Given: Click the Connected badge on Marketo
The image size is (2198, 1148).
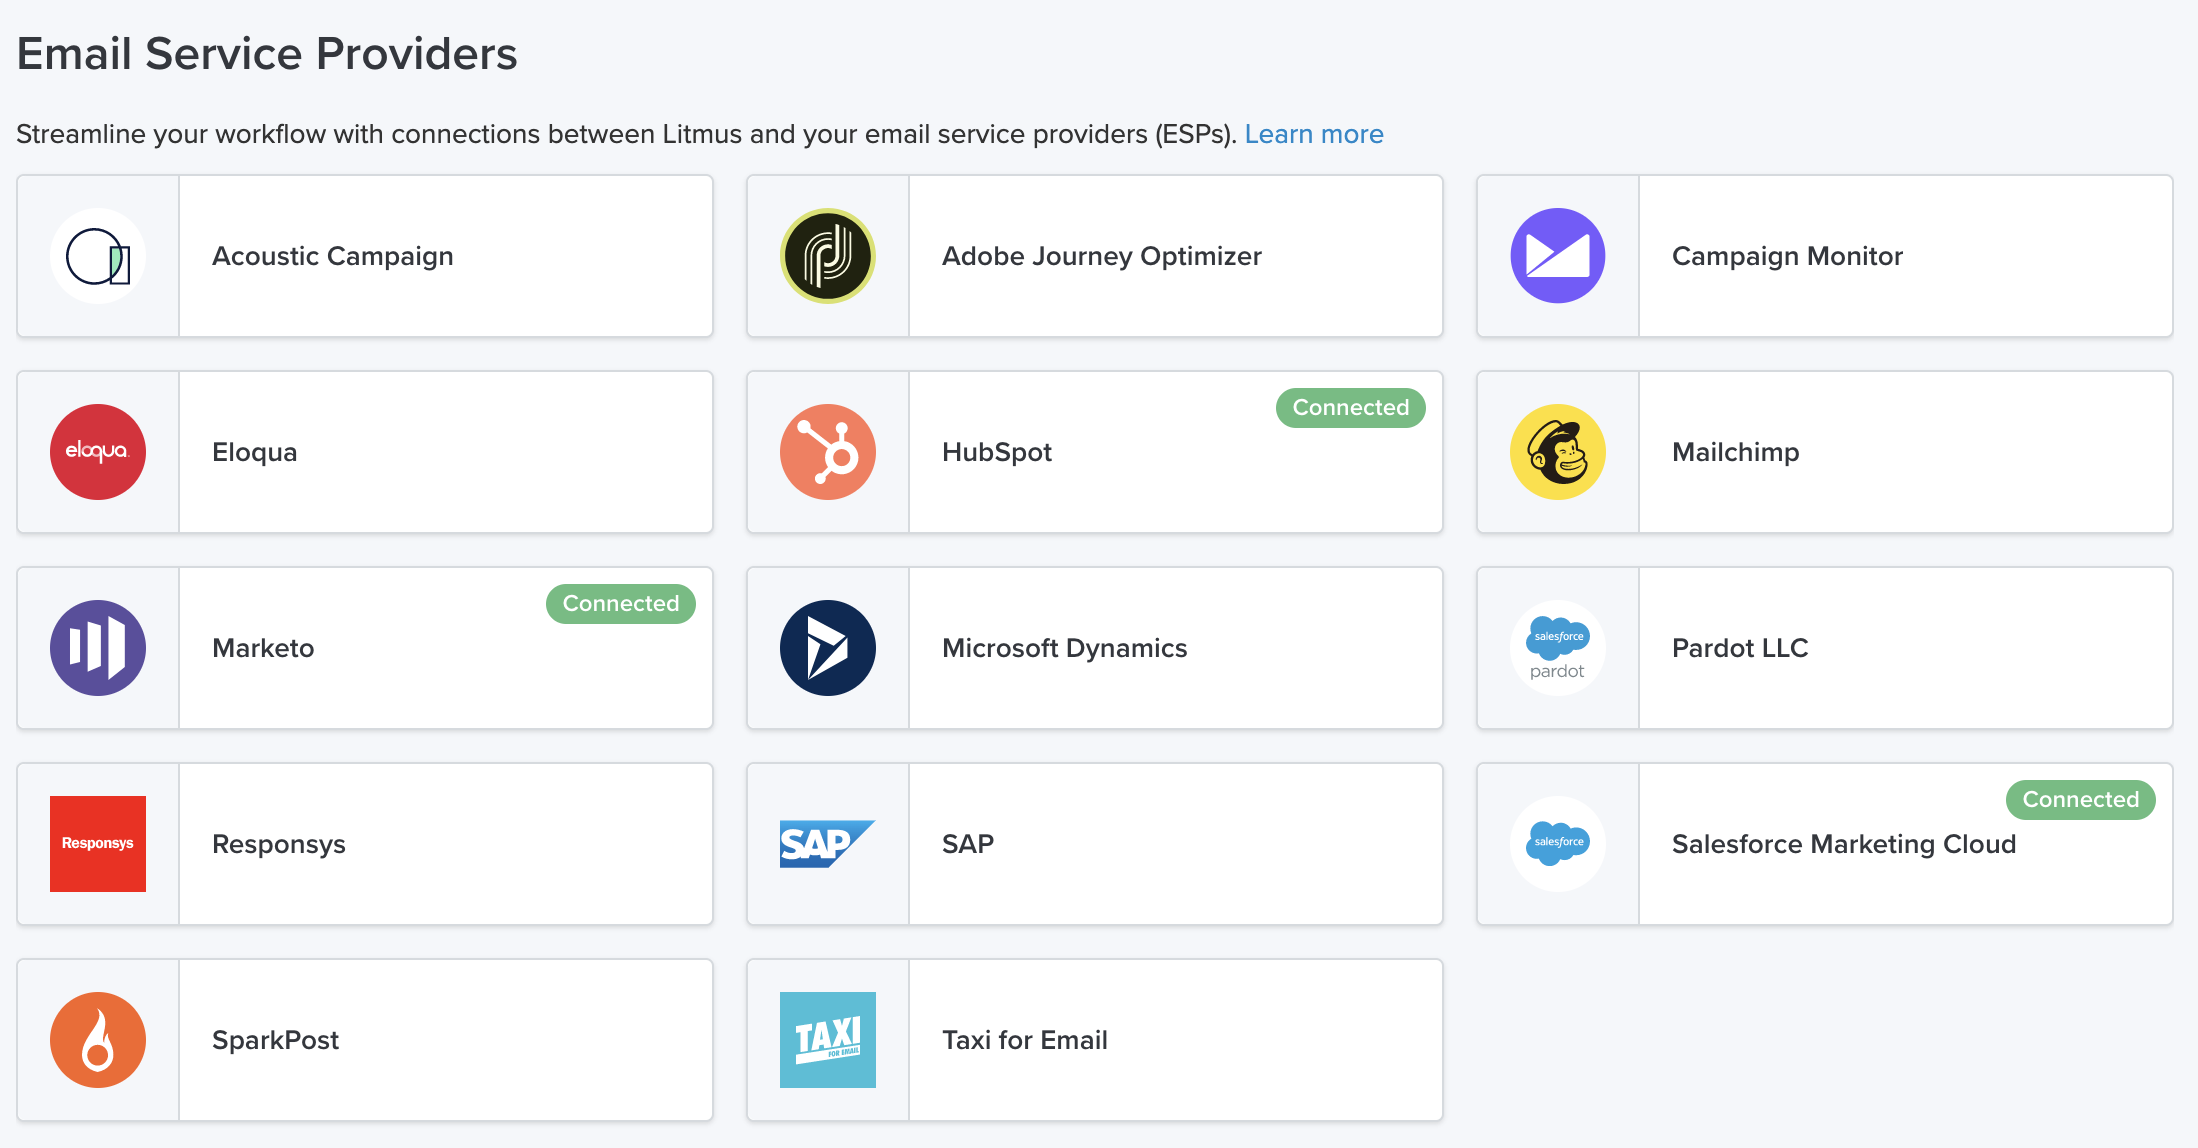Looking at the screenshot, I should 620,604.
